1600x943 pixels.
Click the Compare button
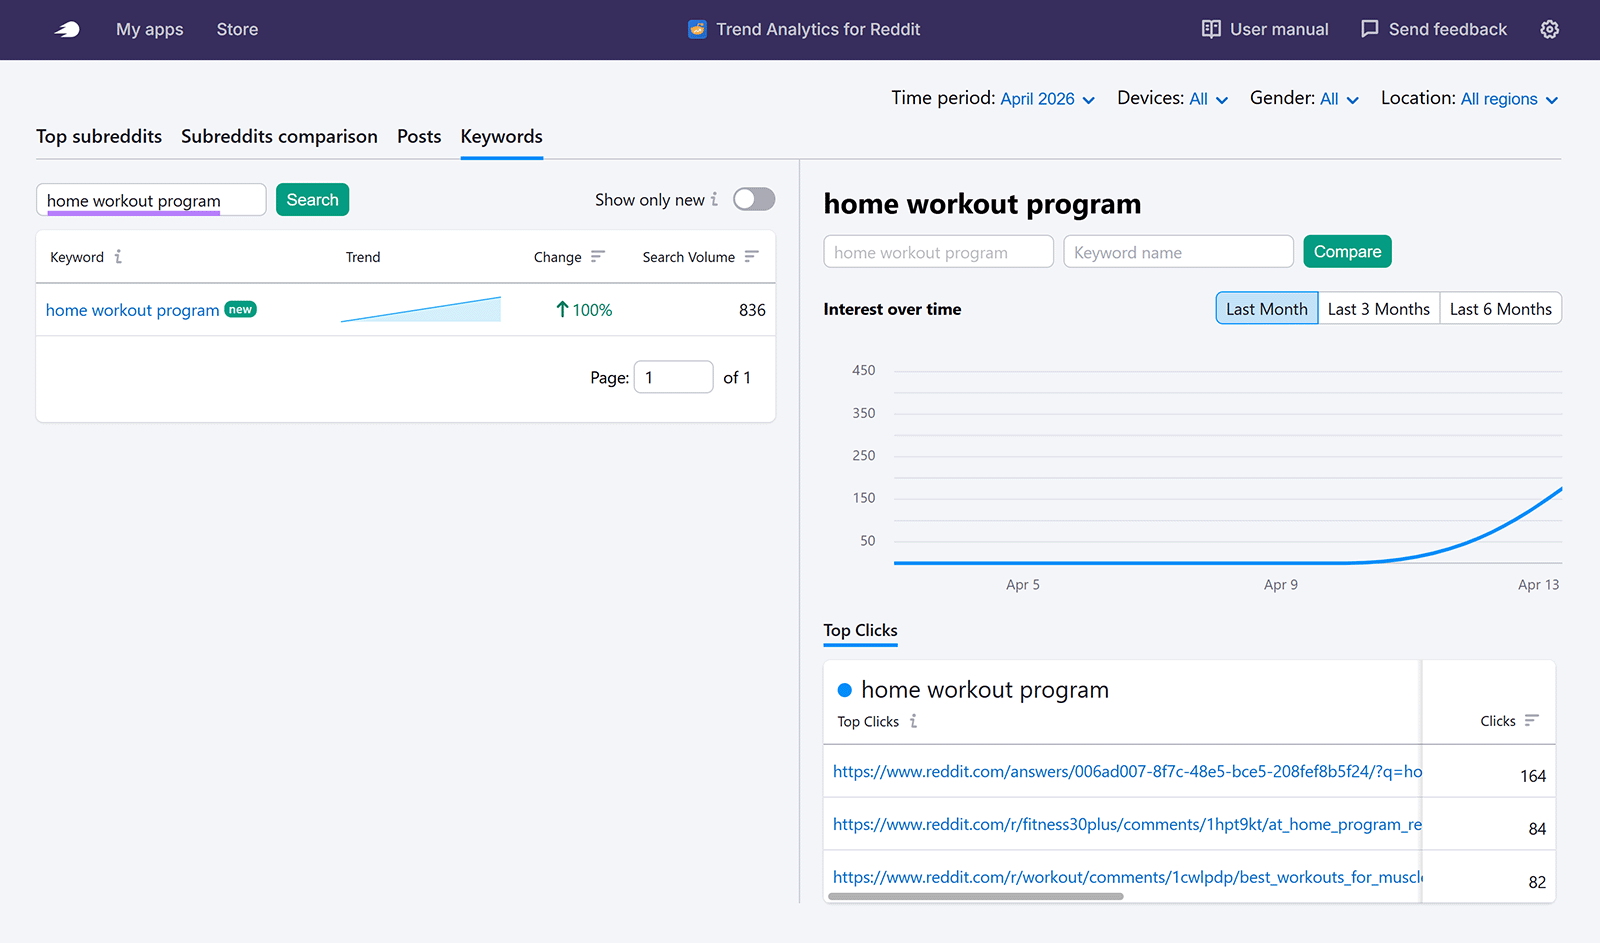click(1347, 252)
